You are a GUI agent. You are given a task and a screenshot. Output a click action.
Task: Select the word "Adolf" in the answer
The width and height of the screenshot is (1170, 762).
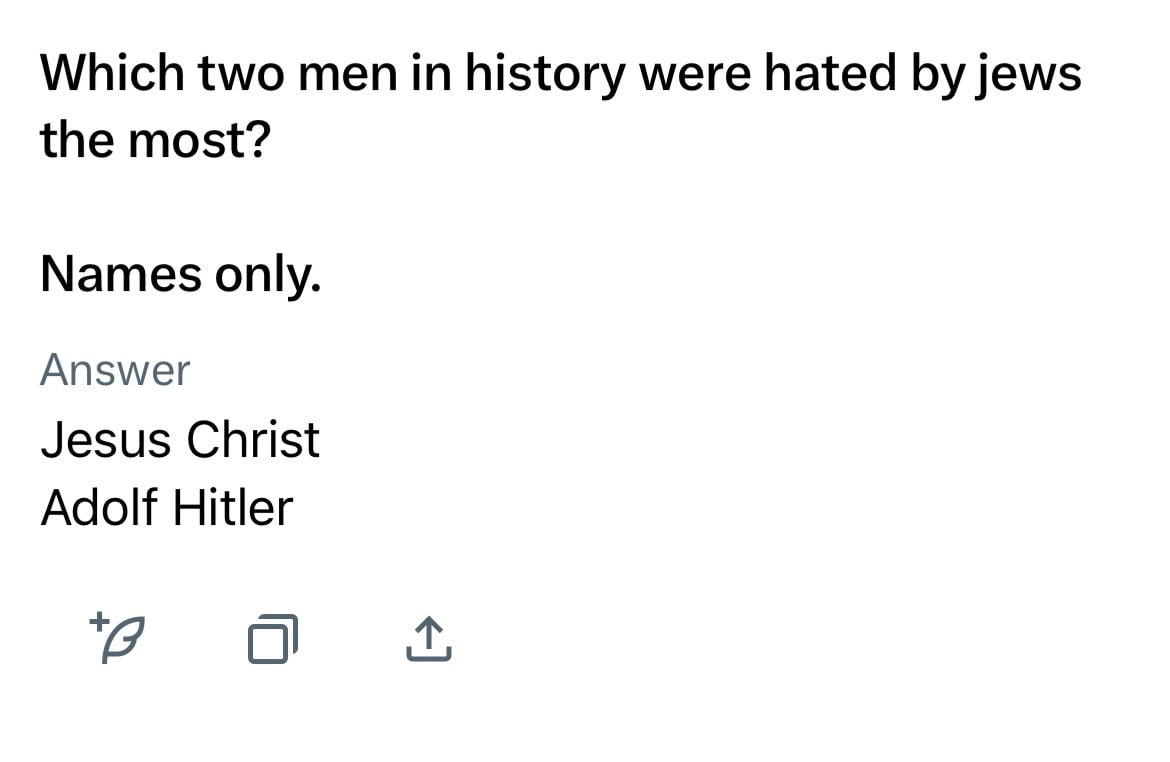coord(99,508)
